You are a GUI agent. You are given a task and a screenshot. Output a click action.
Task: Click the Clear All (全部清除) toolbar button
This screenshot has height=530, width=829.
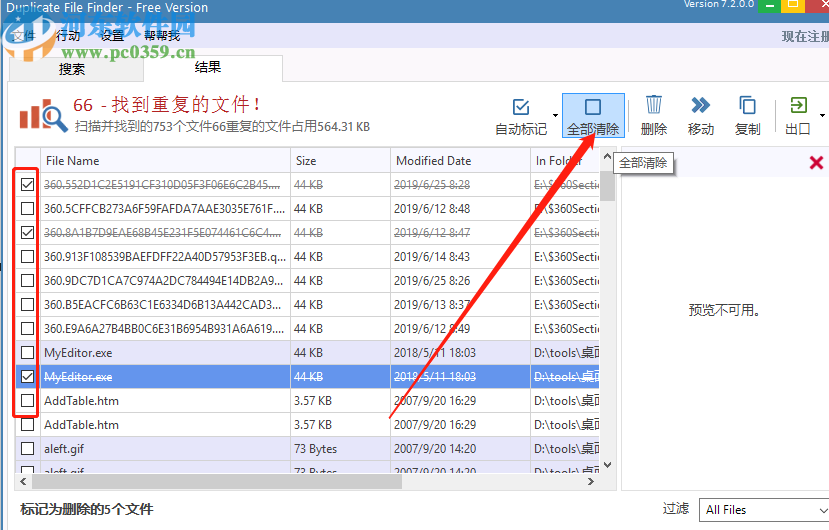click(593, 115)
